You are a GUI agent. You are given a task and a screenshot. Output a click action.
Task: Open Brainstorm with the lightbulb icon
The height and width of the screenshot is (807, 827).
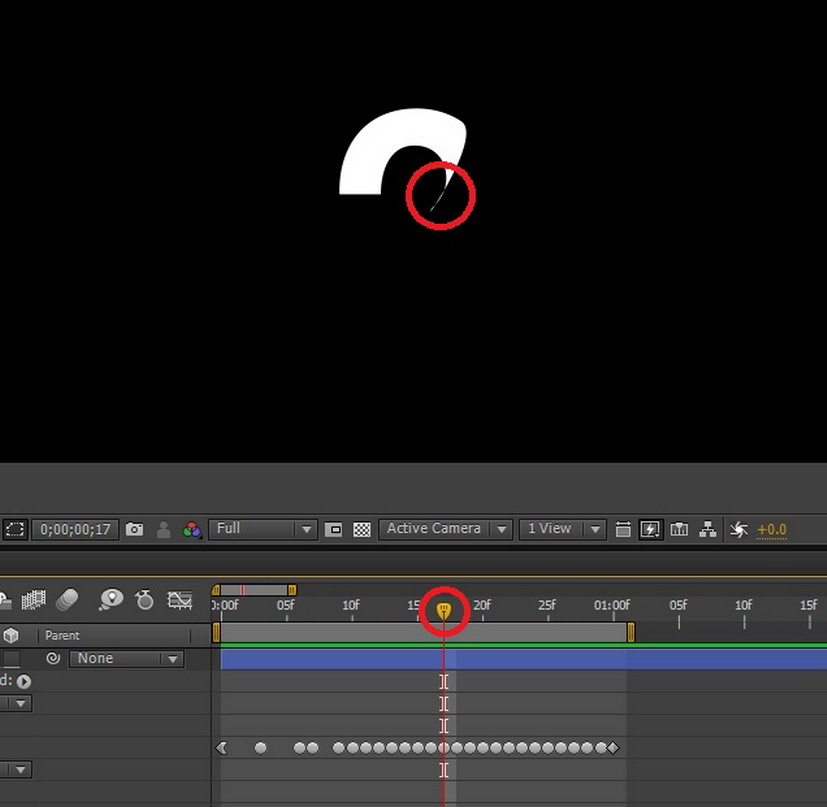(111, 600)
